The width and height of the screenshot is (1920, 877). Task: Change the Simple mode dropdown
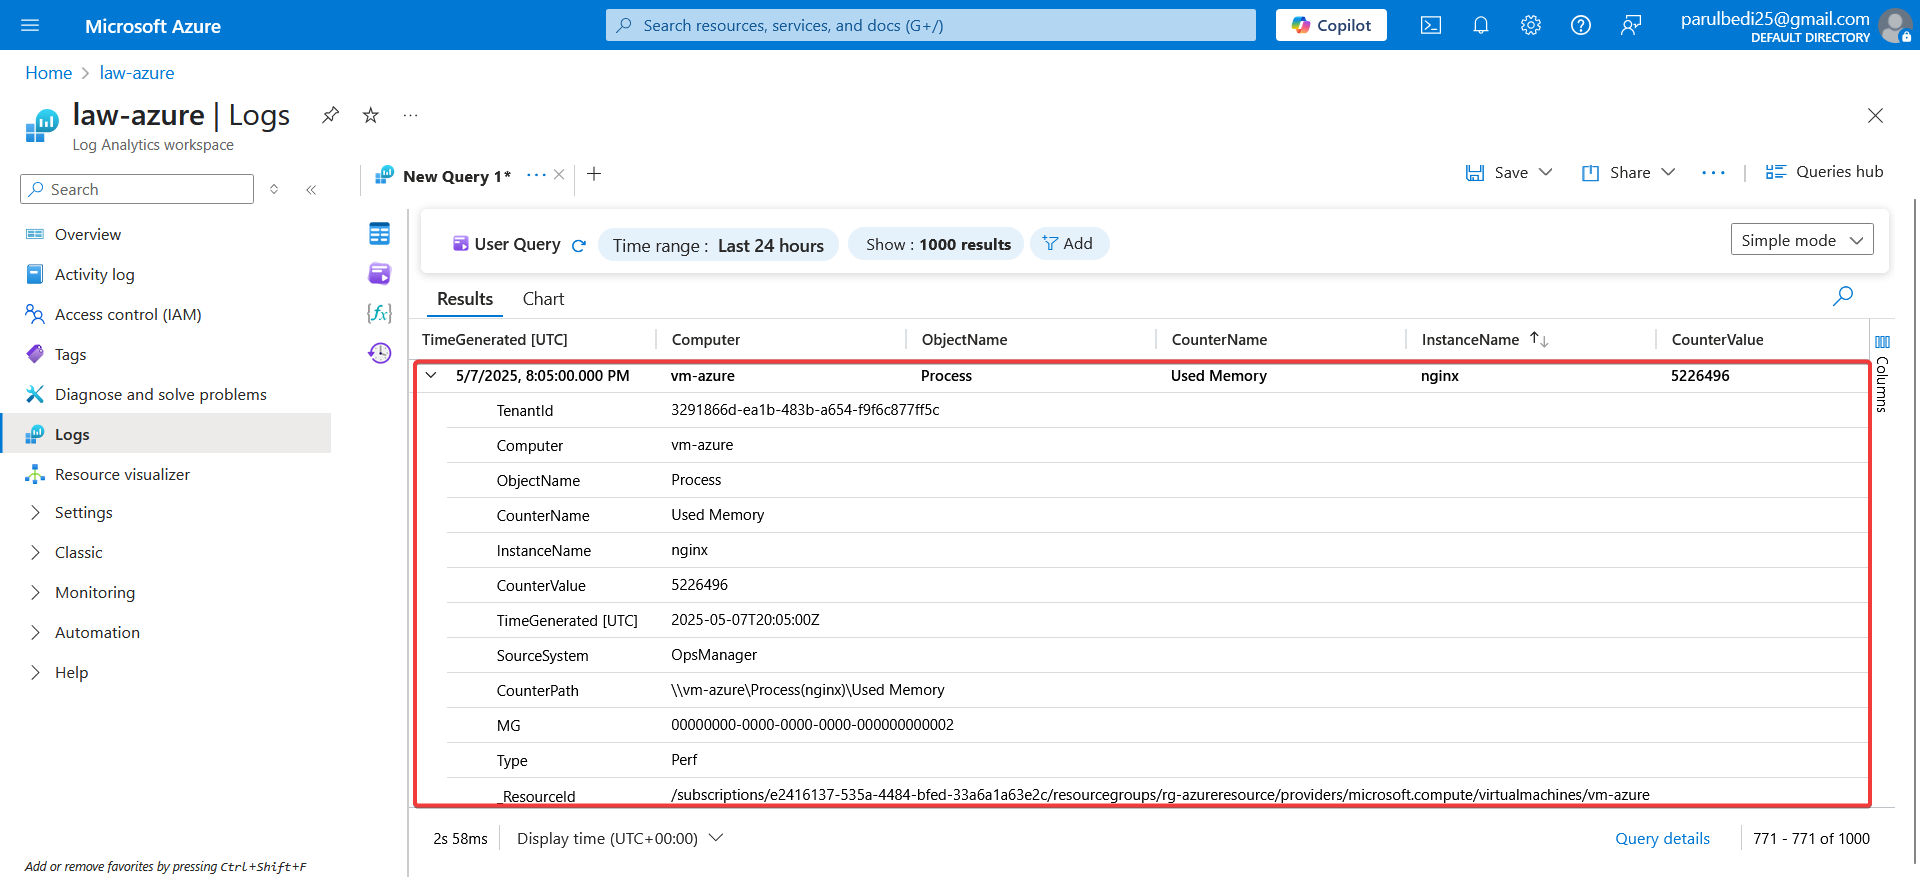coord(1802,240)
